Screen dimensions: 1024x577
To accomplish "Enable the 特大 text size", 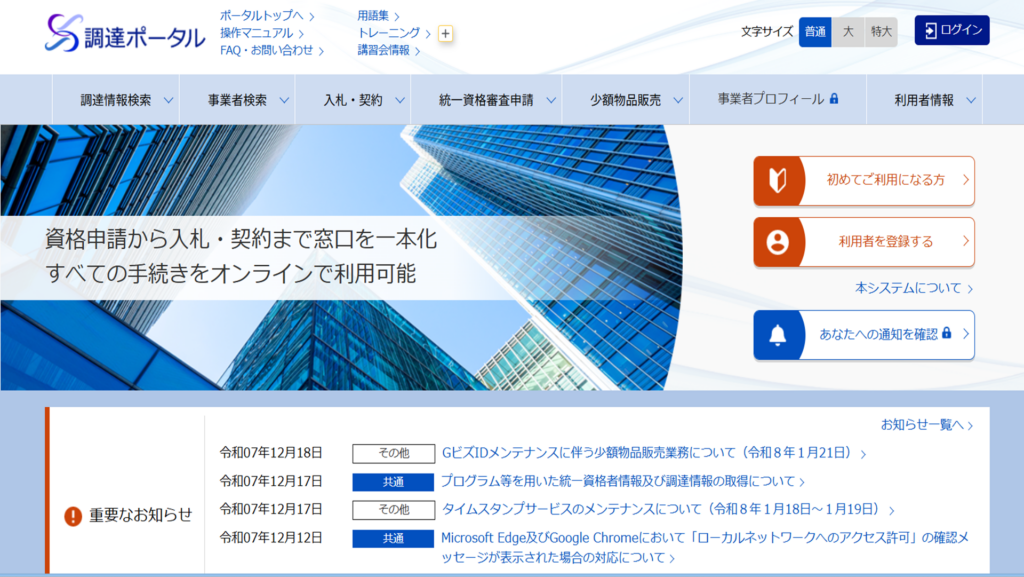I will tap(880, 32).
